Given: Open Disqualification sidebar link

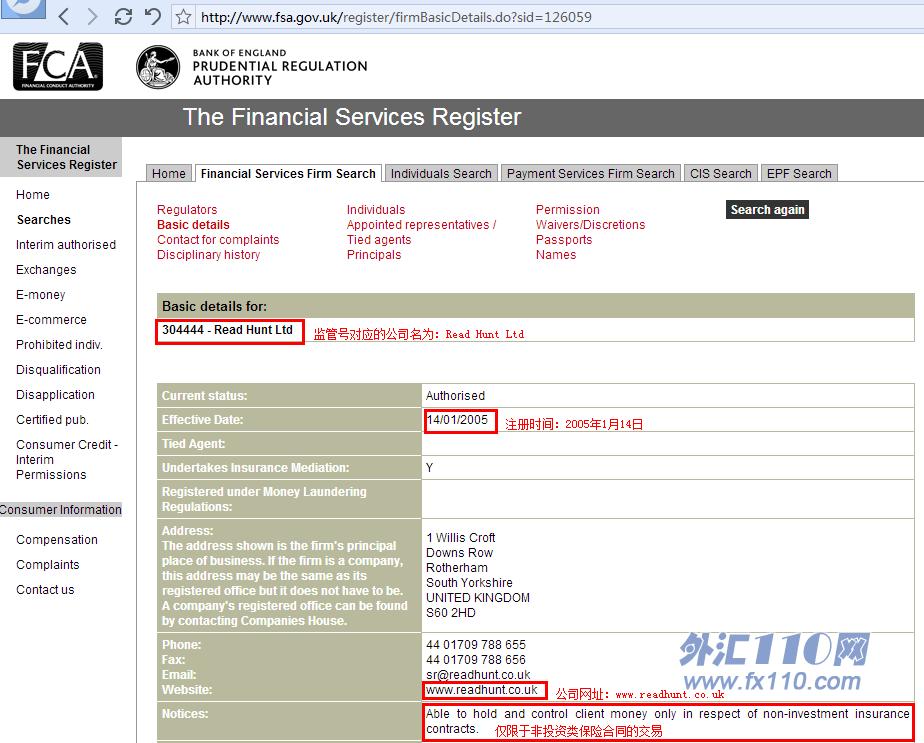Looking at the screenshot, I should point(58,370).
